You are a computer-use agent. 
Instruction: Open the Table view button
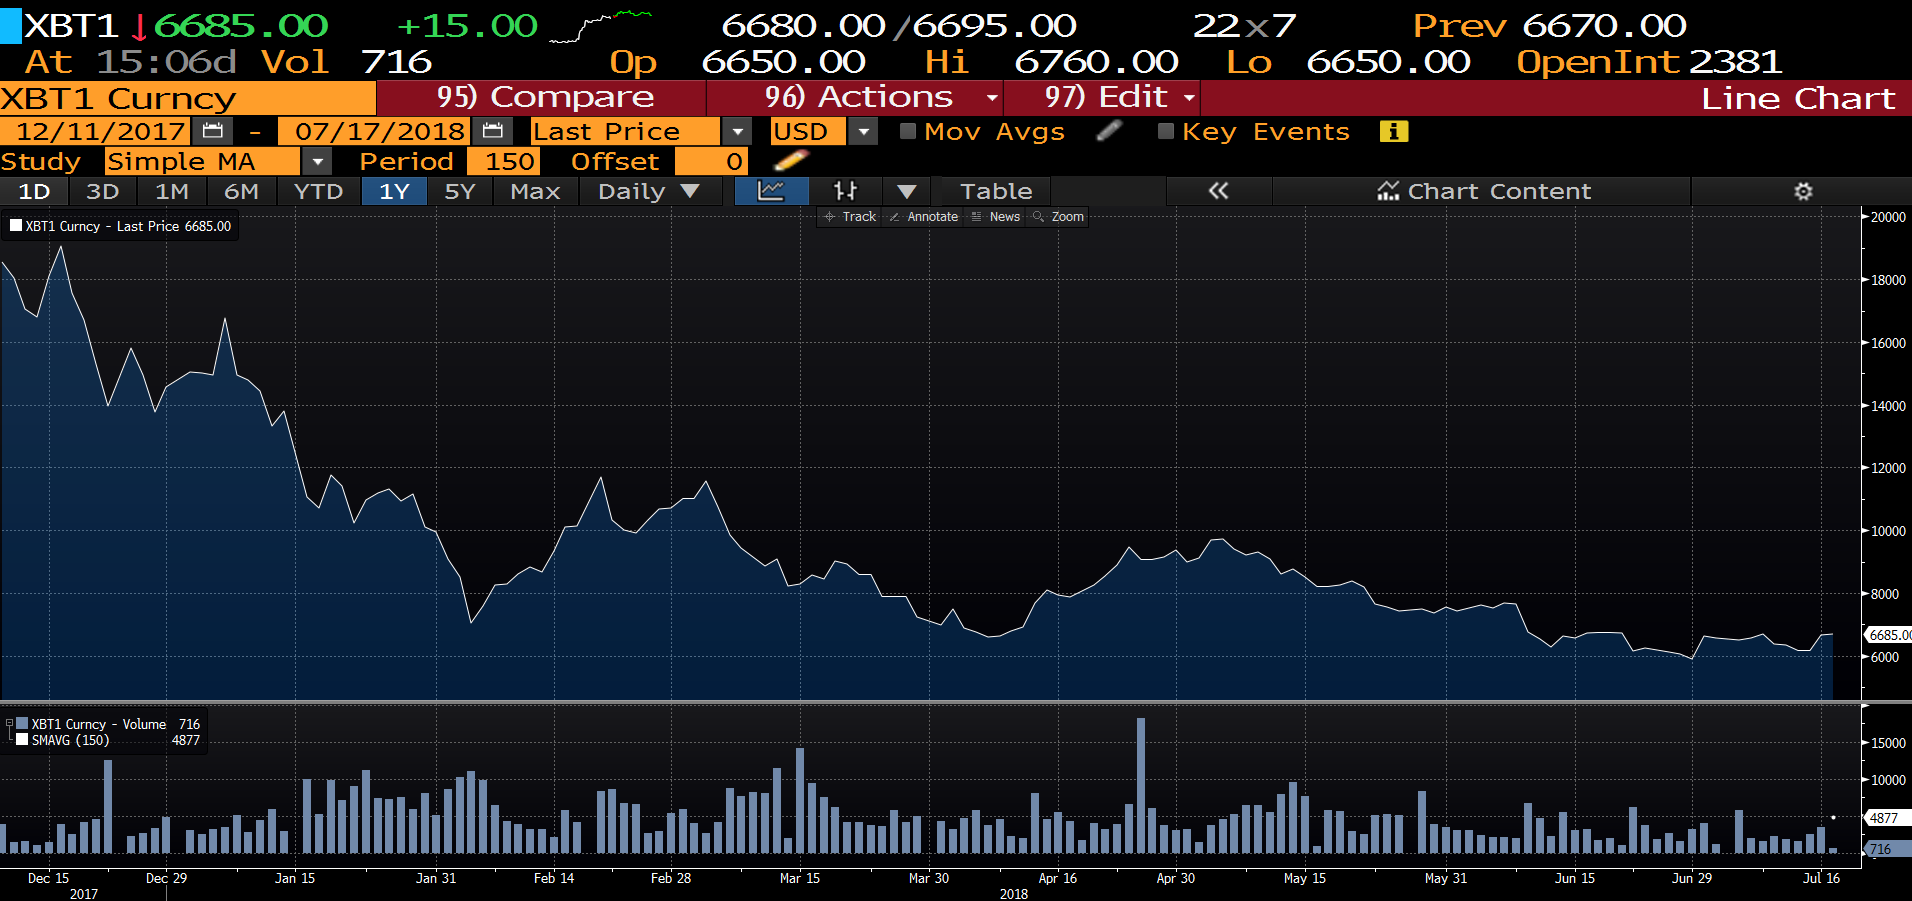(995, 191)
